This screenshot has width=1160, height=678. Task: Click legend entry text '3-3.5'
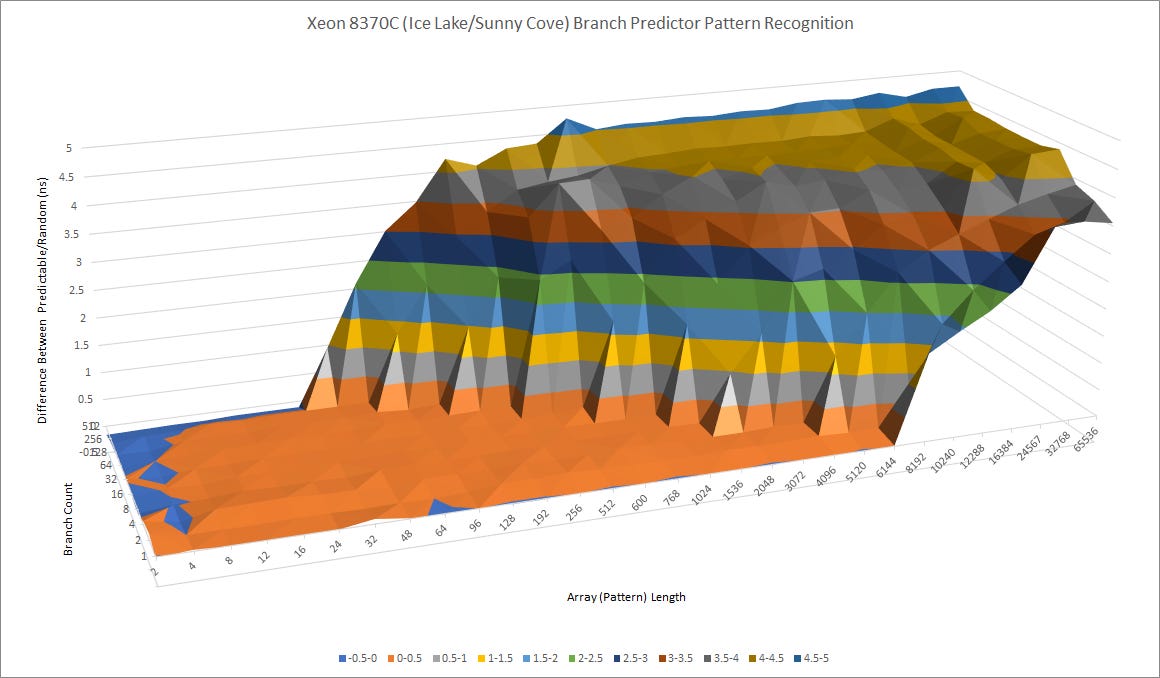681,658
